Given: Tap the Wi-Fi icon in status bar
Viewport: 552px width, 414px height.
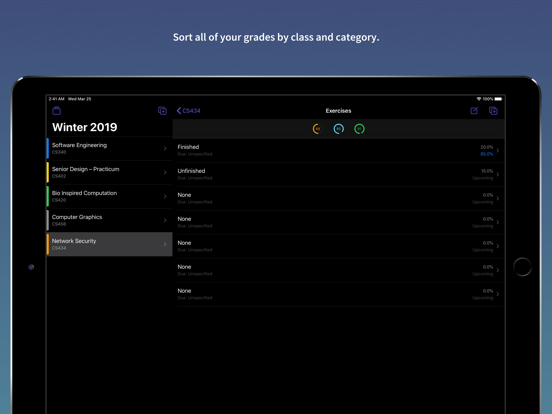Looking at the screenshot, I should point(479,99).
